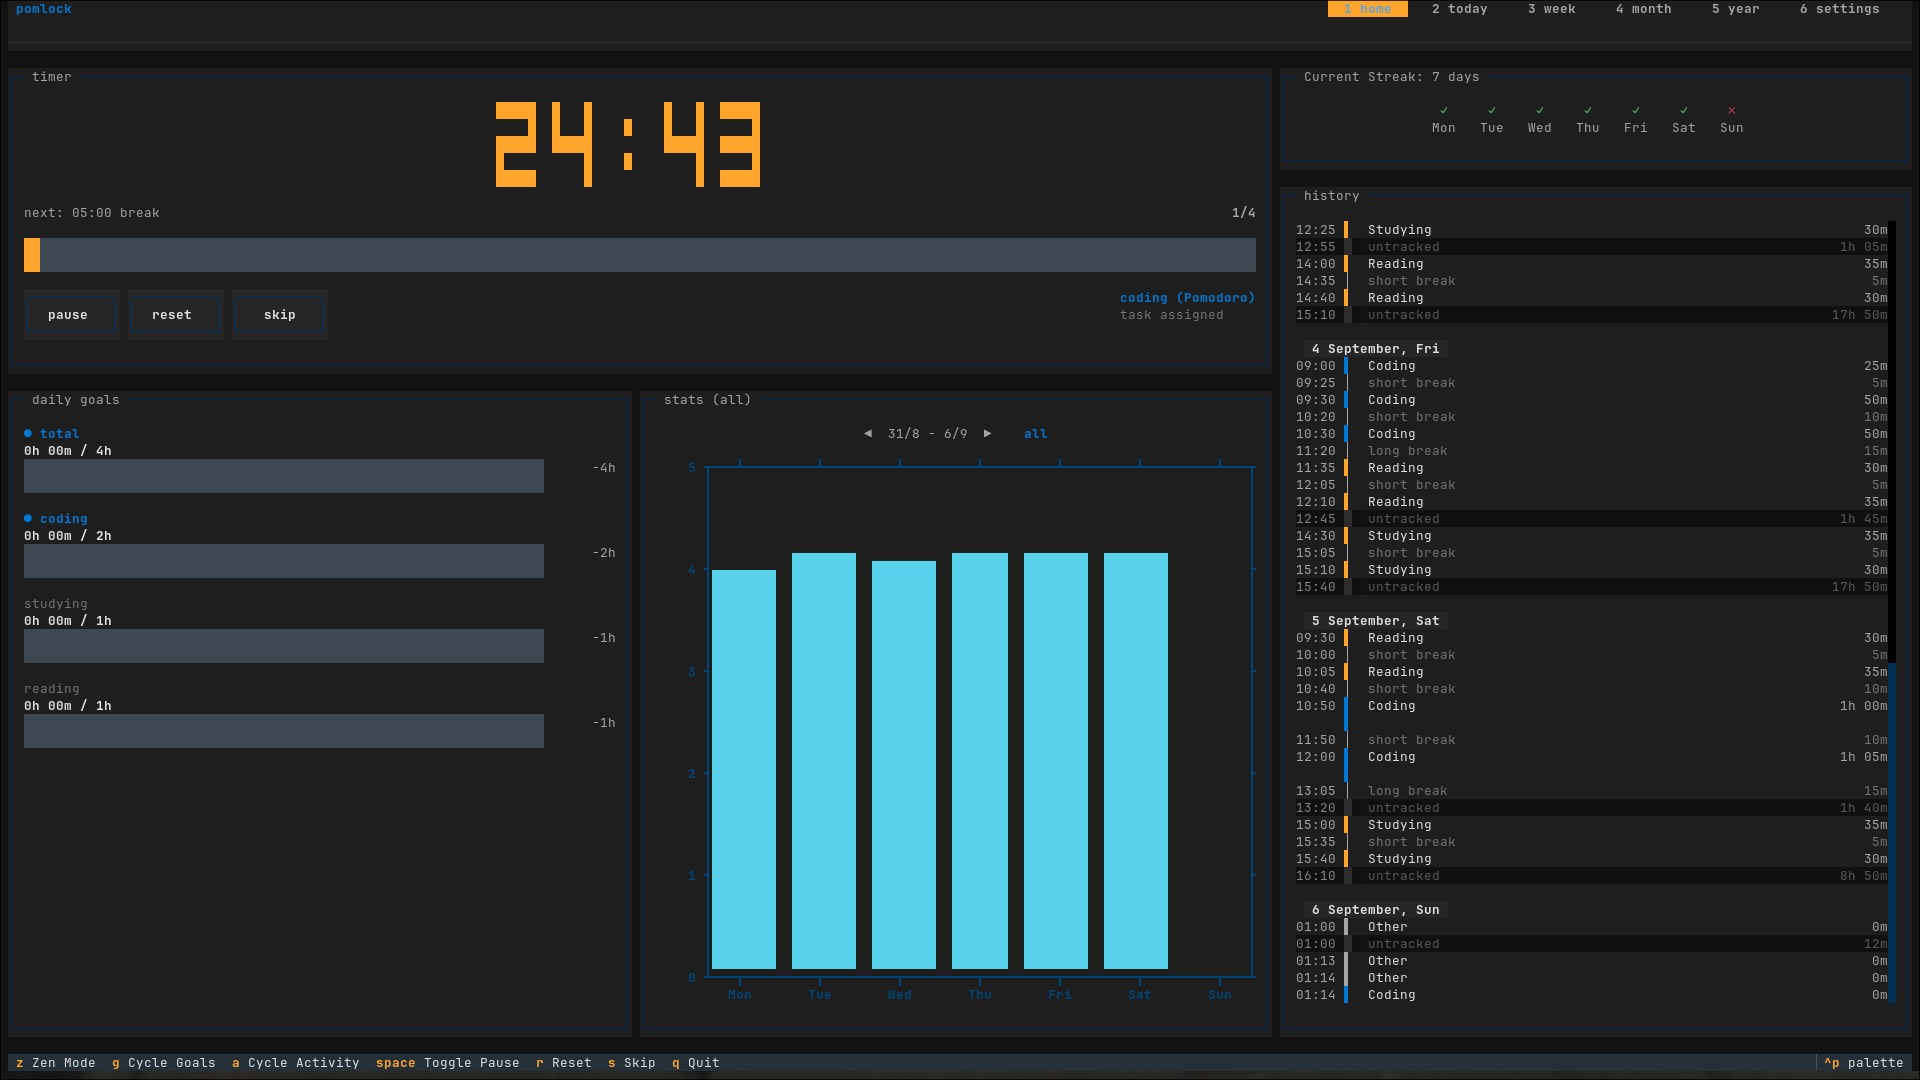Click the history panel scrollbar
Screen dimensions: 1920x1080
(x=1892, y=612)
